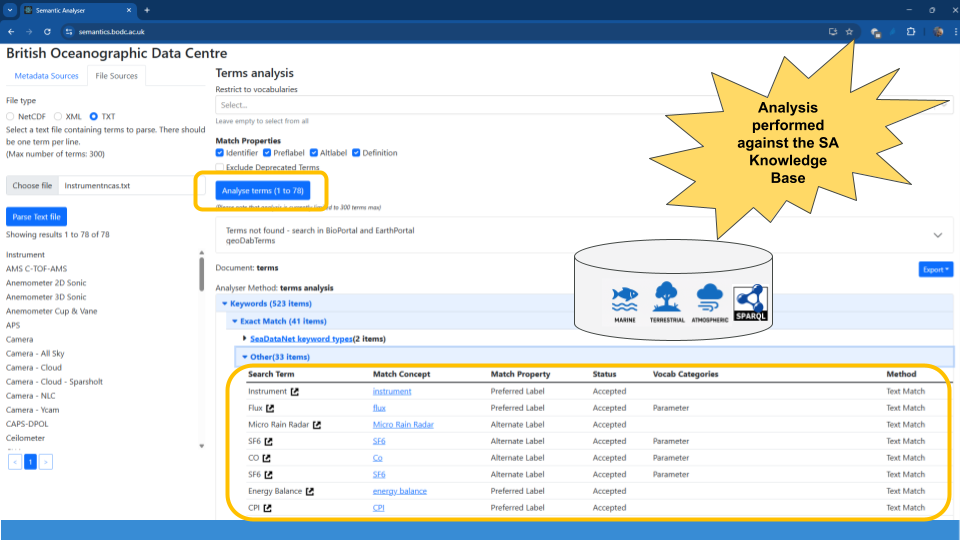Select AMS C-TOF-AMS in term list
The image size is (960, 540).
pos(36,269)
